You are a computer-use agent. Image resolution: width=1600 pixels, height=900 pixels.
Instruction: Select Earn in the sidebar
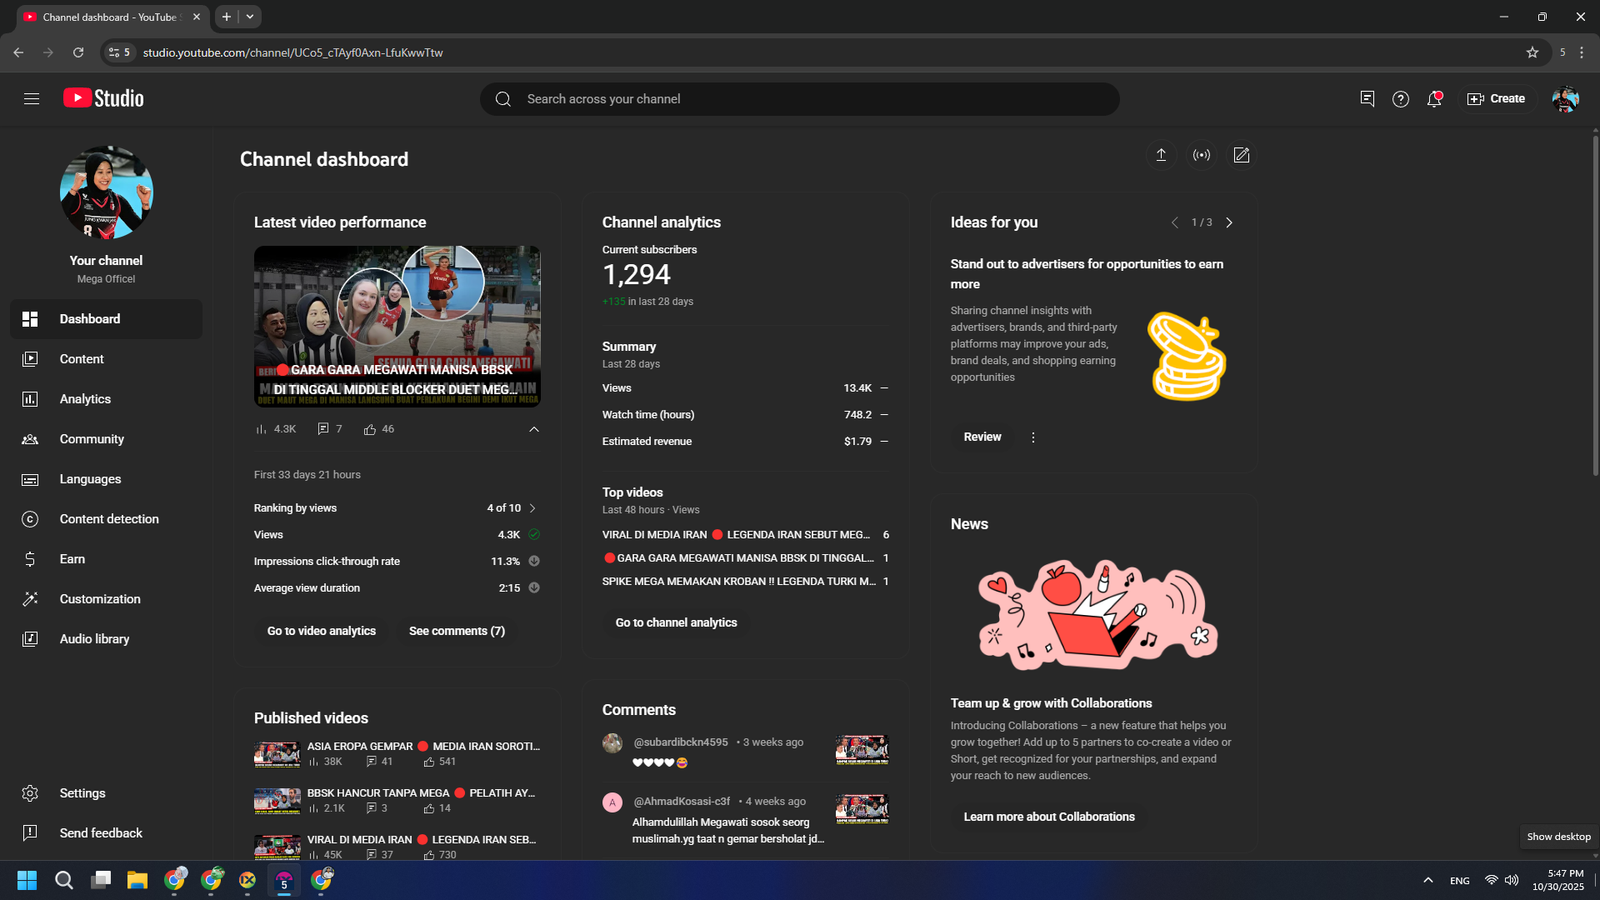coord(72,559)
